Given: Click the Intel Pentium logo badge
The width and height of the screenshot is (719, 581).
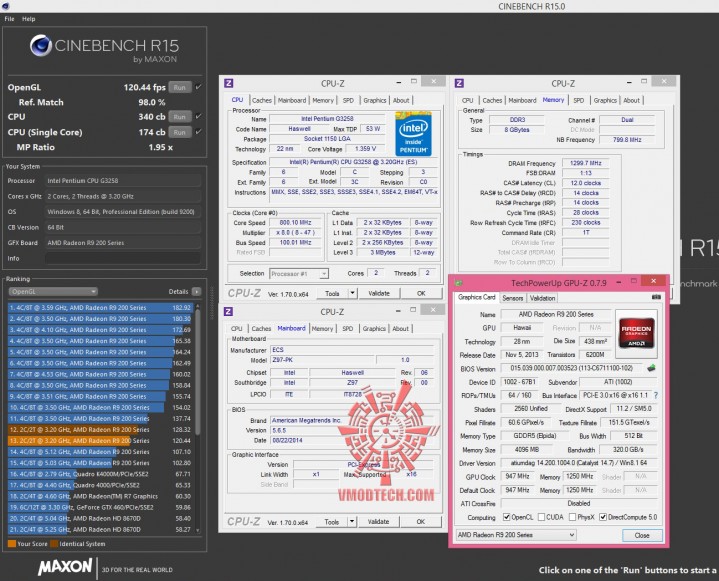Looking at the screenshot, I should click(413, 134).
